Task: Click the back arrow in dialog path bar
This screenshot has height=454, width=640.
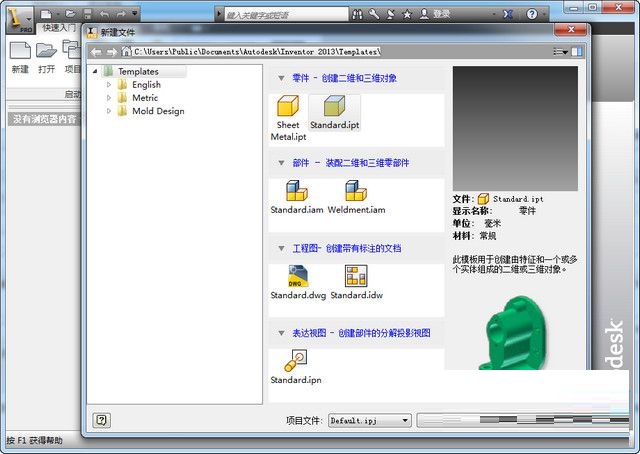Action: coord(96,52)
